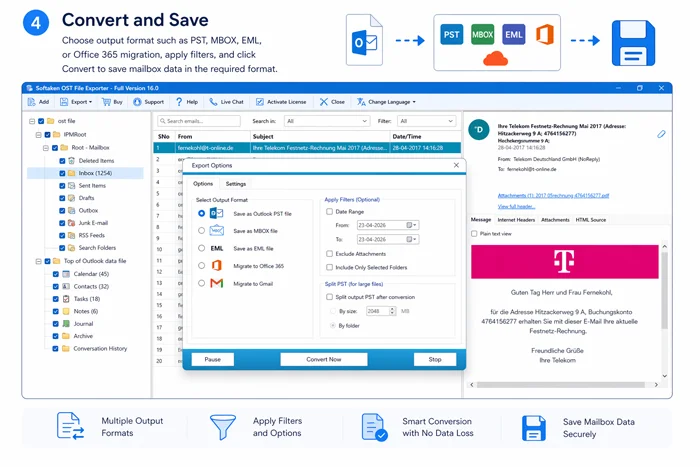Uncheck the Conversation History checkbox

tap(55, 349)
